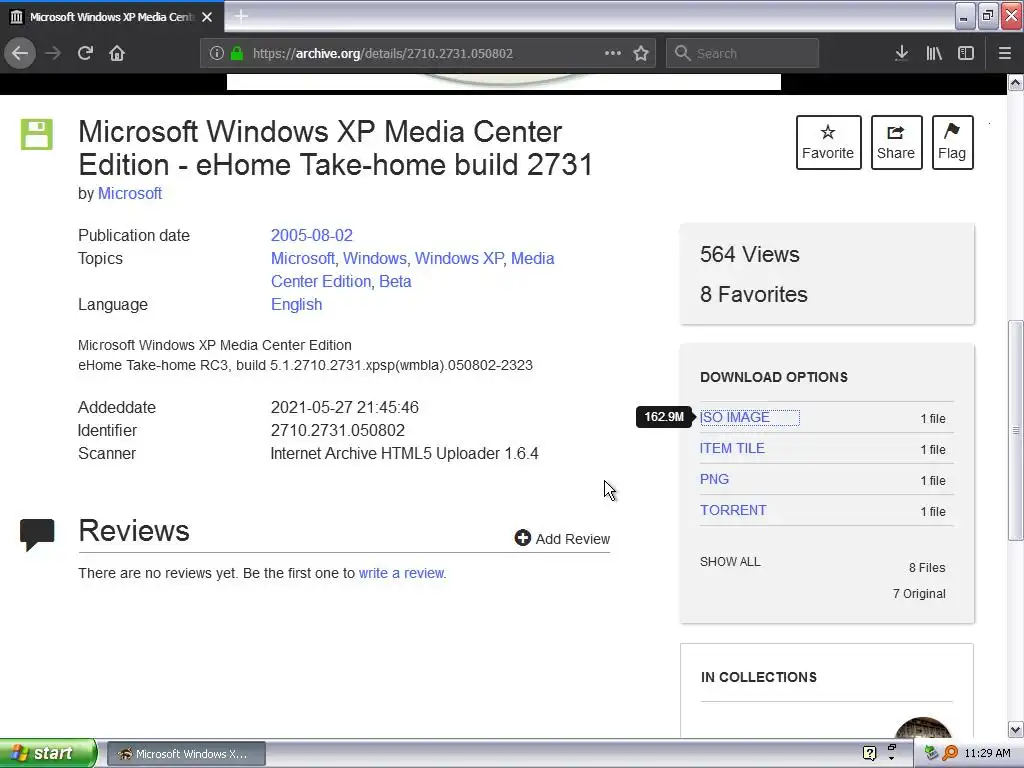Click the Microsoft topic link
The height and width of the screenshot is (768, 1024).
point(302,259)
